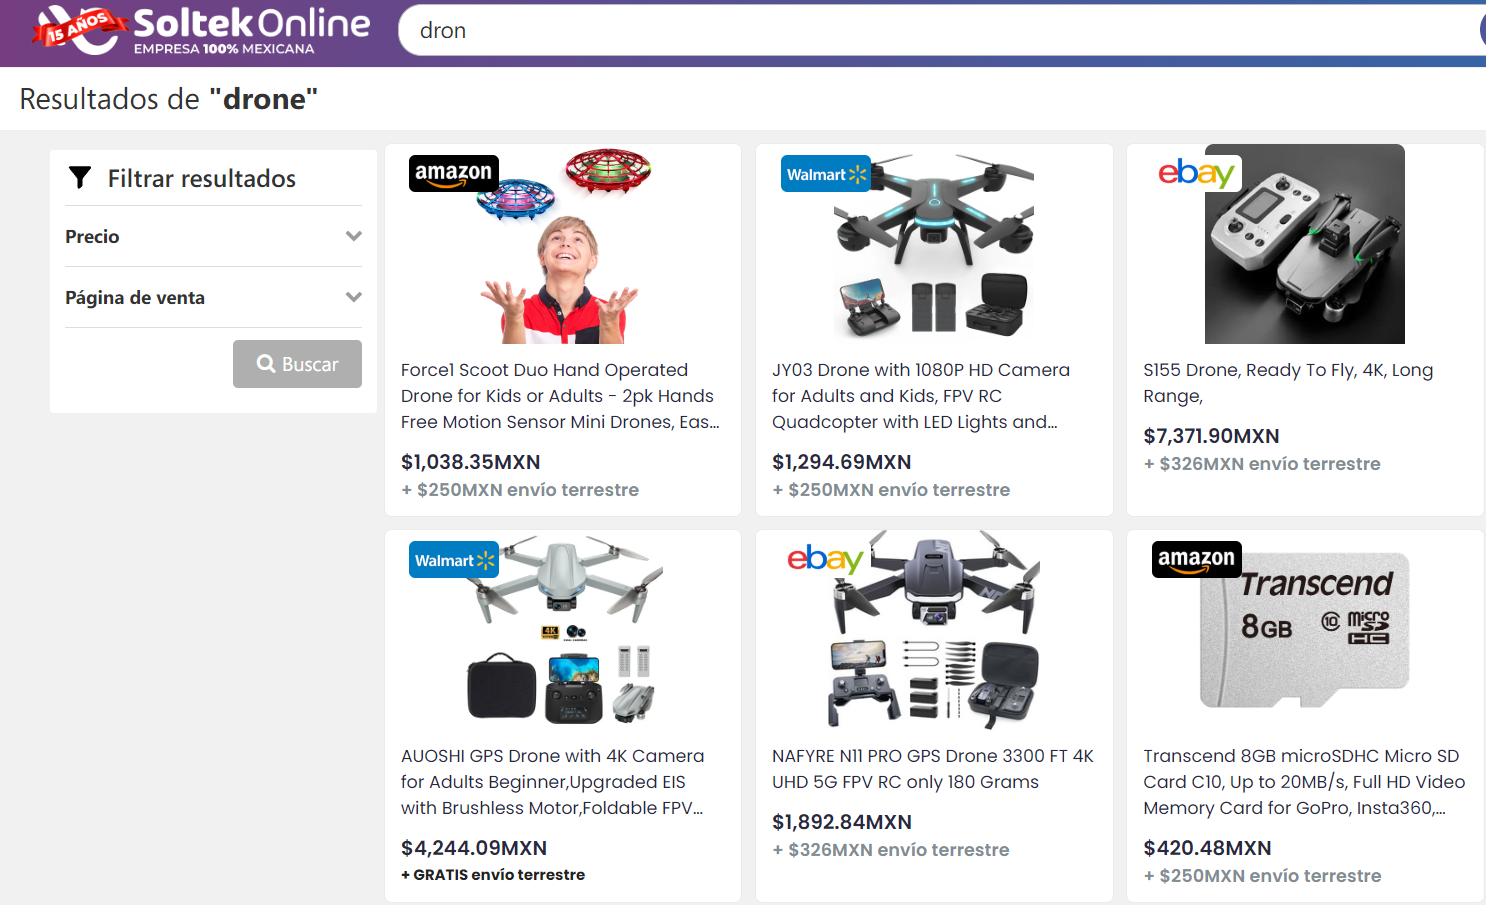Click the eBay badge on NAFYRE drone
The image size is (1486, 905).
(x=825, y=559)
